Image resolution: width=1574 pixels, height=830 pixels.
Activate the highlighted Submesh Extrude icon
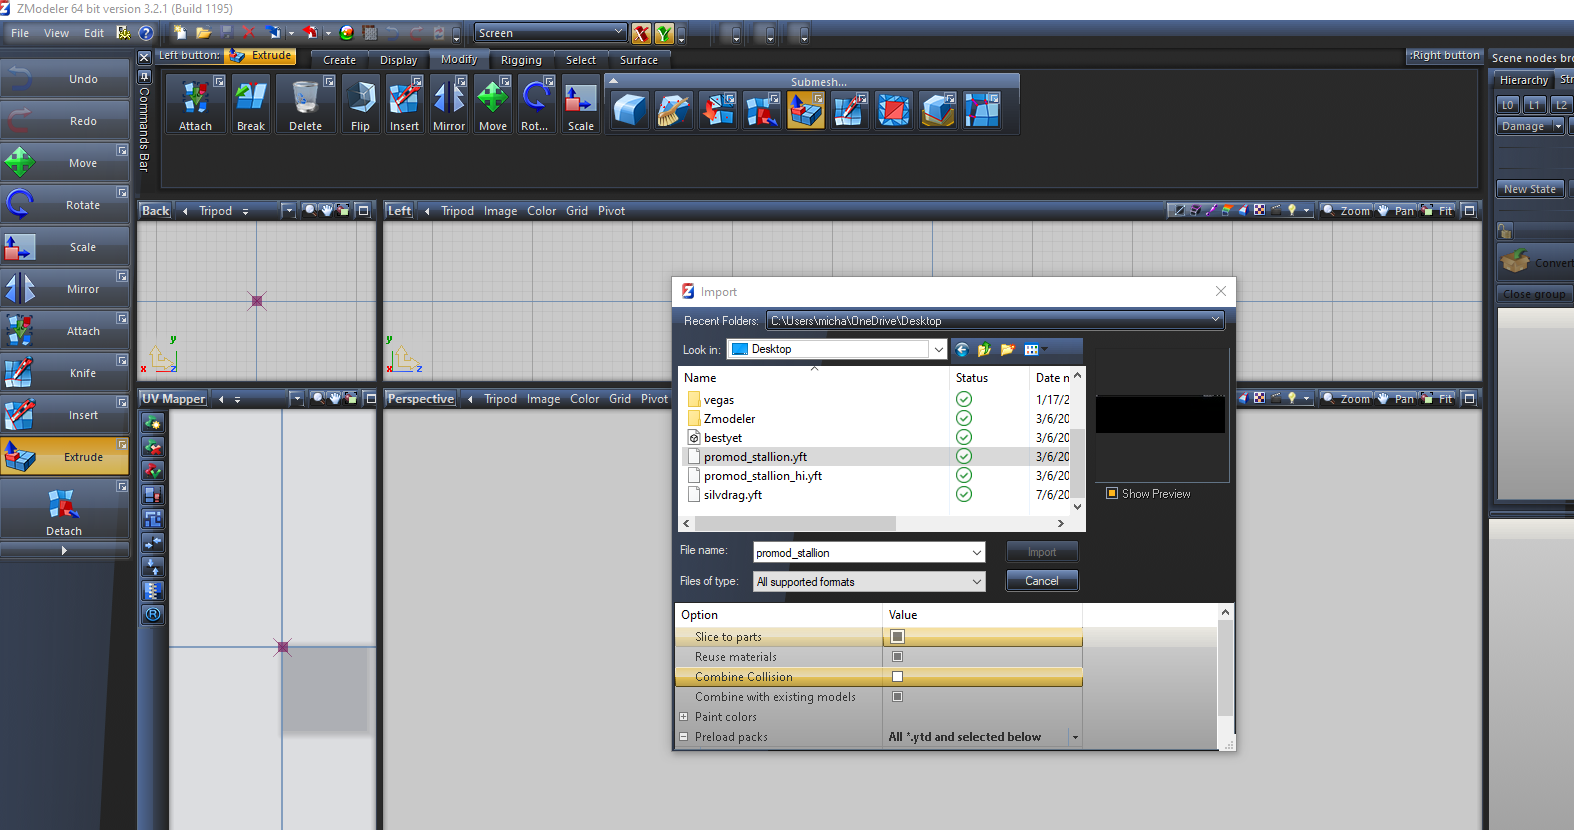pyautogui.click(x=806, y=110)
